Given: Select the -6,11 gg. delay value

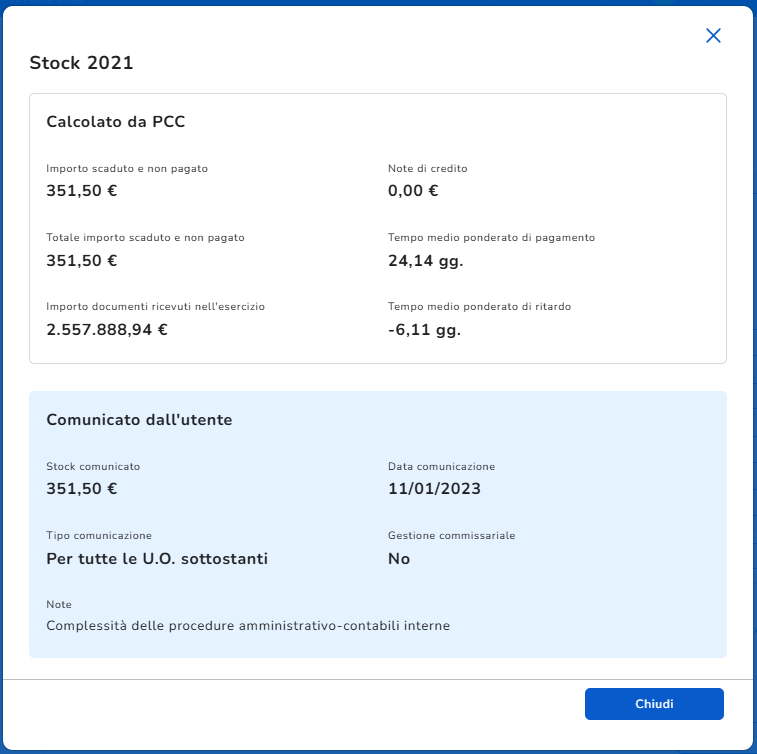Looking at the screenshot, I should point(424,329).
